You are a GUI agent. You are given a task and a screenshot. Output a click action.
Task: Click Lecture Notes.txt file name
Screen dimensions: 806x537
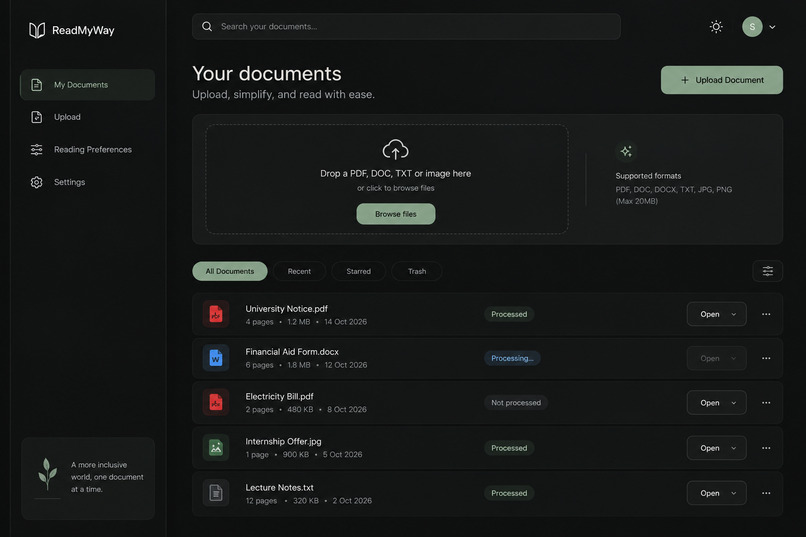pos(279,488)
